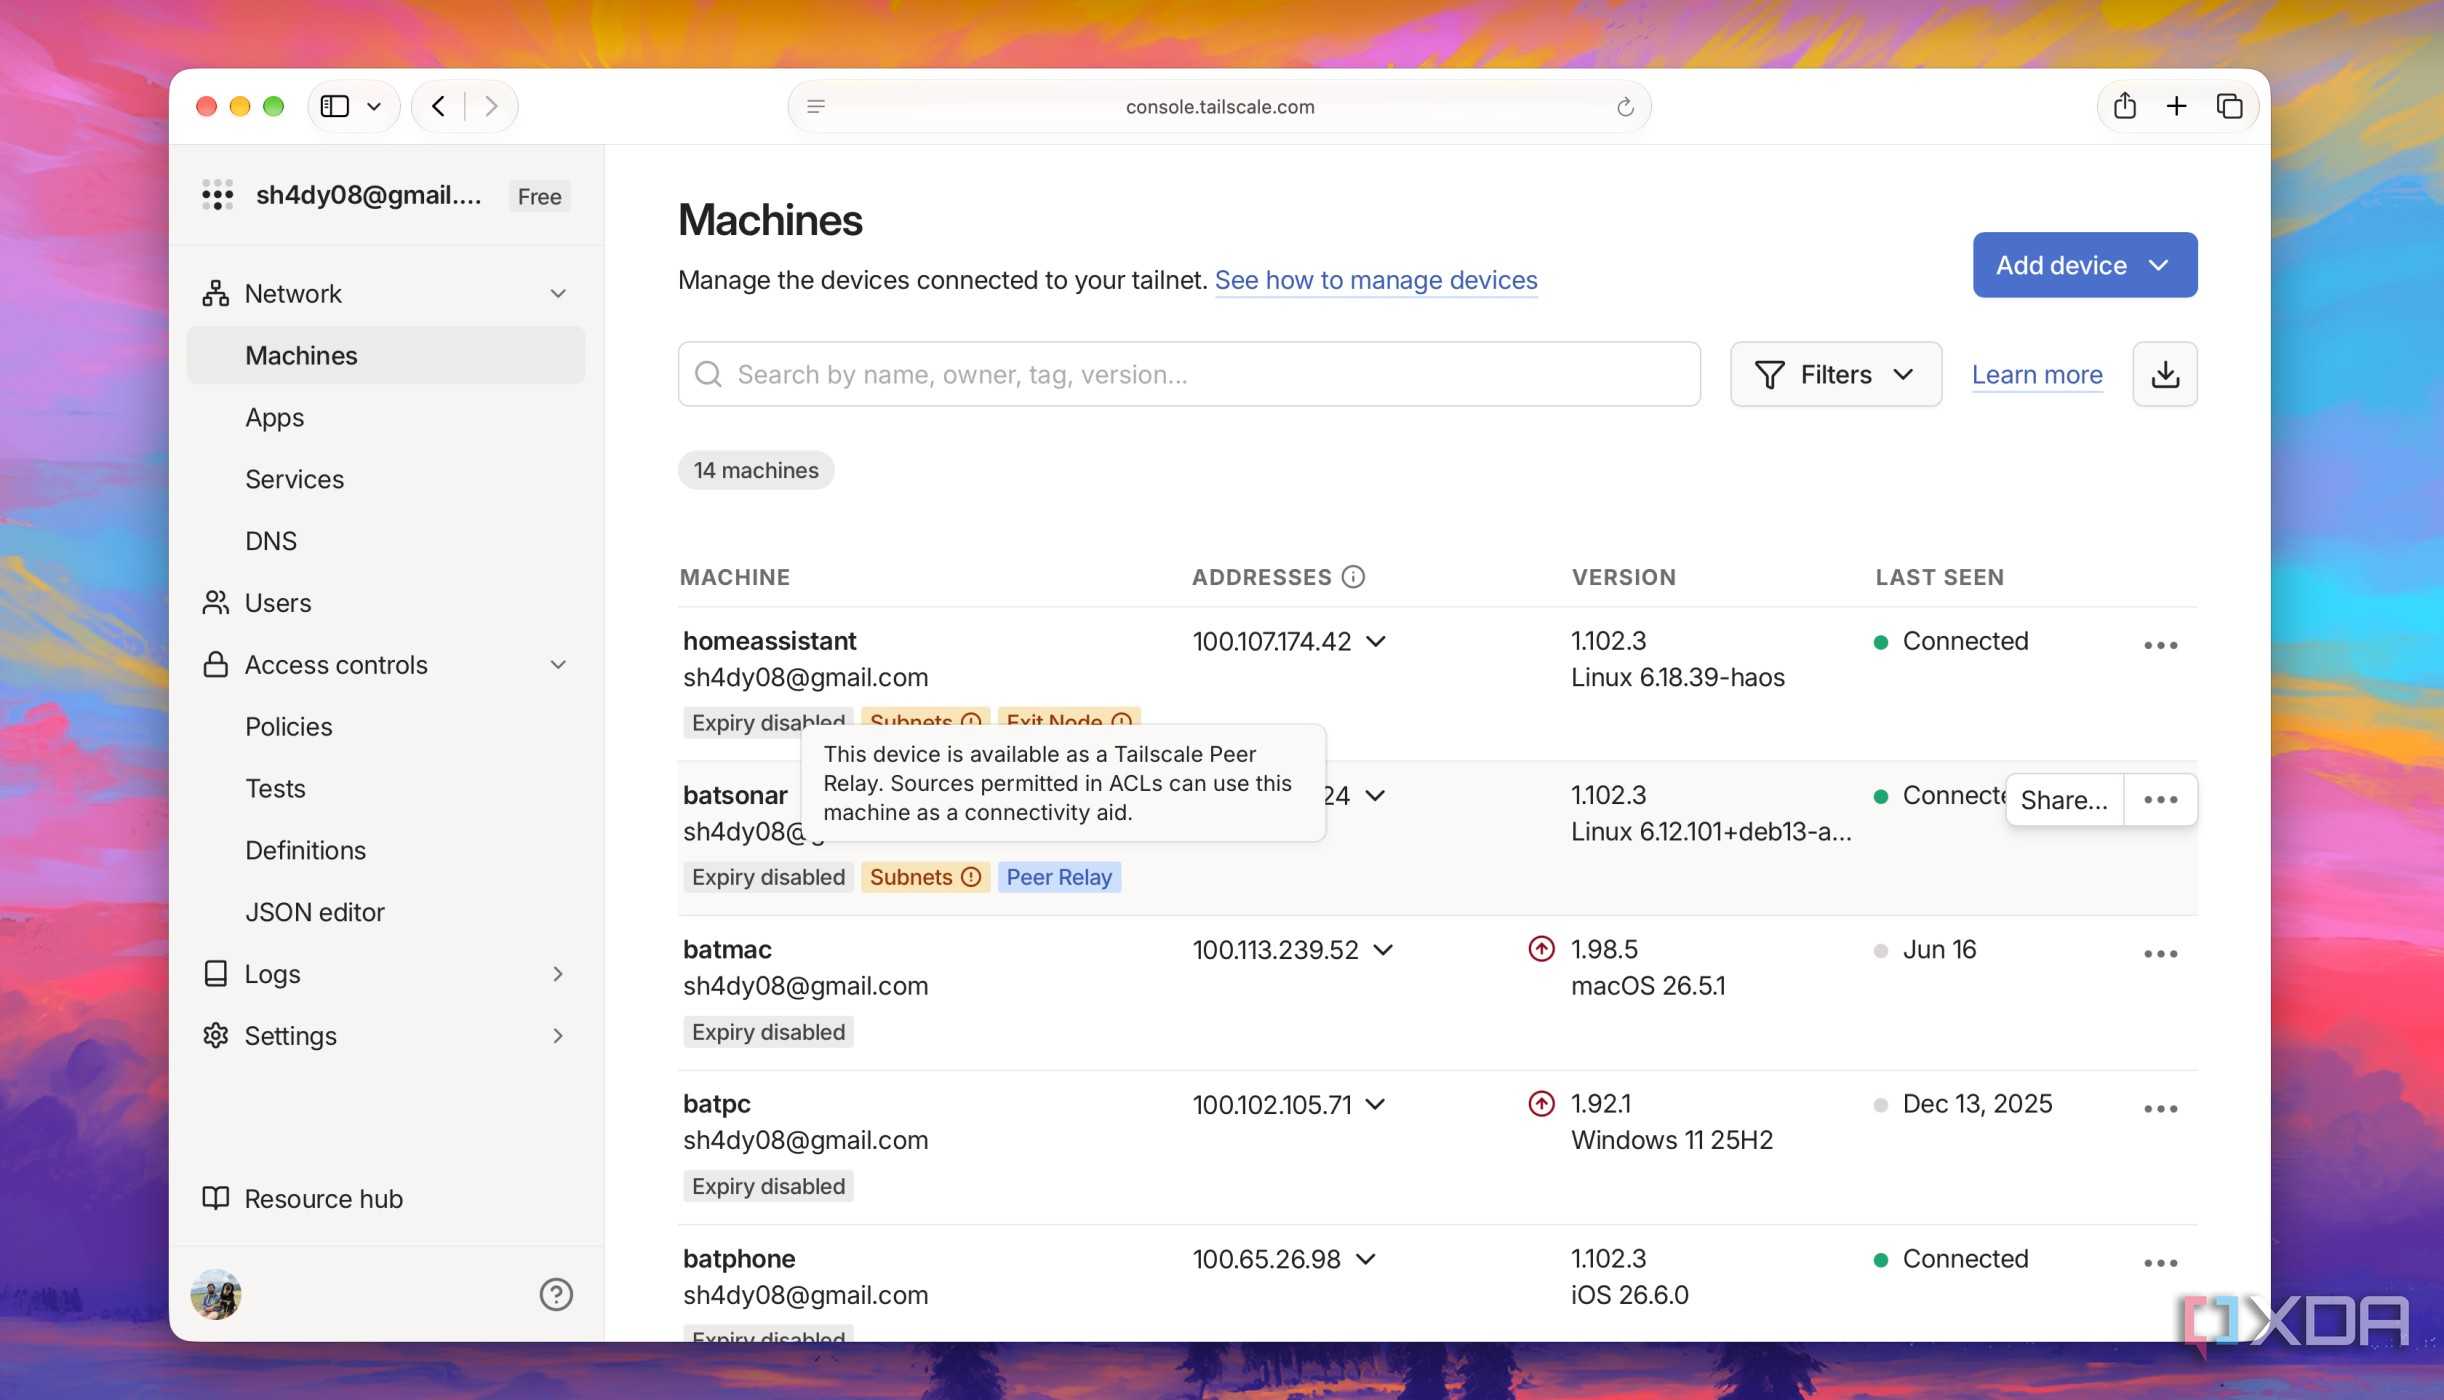Image resolution: width=2444 pixels, height=1400 pixels.
Task: Open the help question mark icon
Action: (x=556, y=1295)
